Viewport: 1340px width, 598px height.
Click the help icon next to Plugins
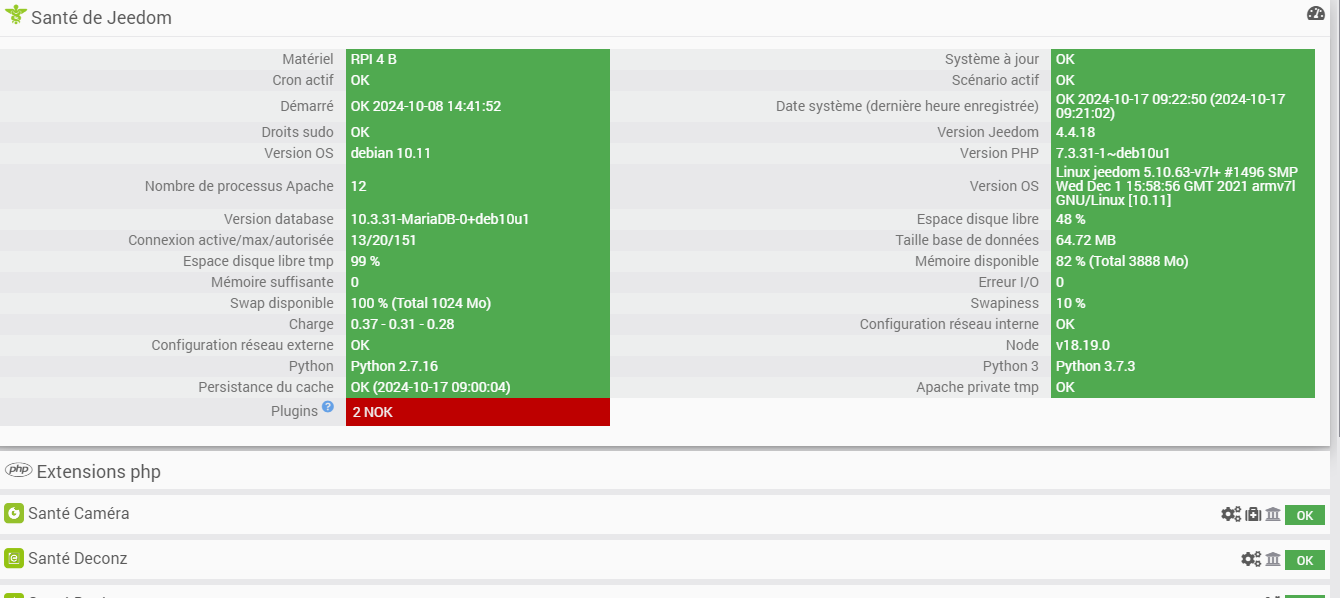328,408
